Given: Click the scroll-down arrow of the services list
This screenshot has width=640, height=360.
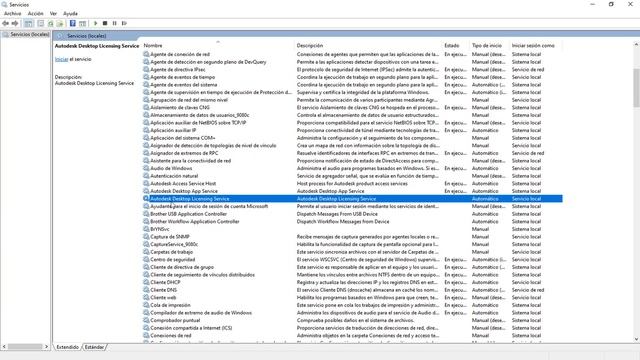Looking at the screenshot, I should [636, 339].
